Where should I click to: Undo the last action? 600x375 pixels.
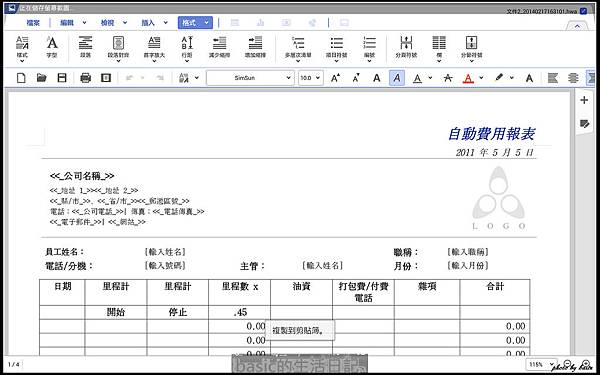point(129,78)
